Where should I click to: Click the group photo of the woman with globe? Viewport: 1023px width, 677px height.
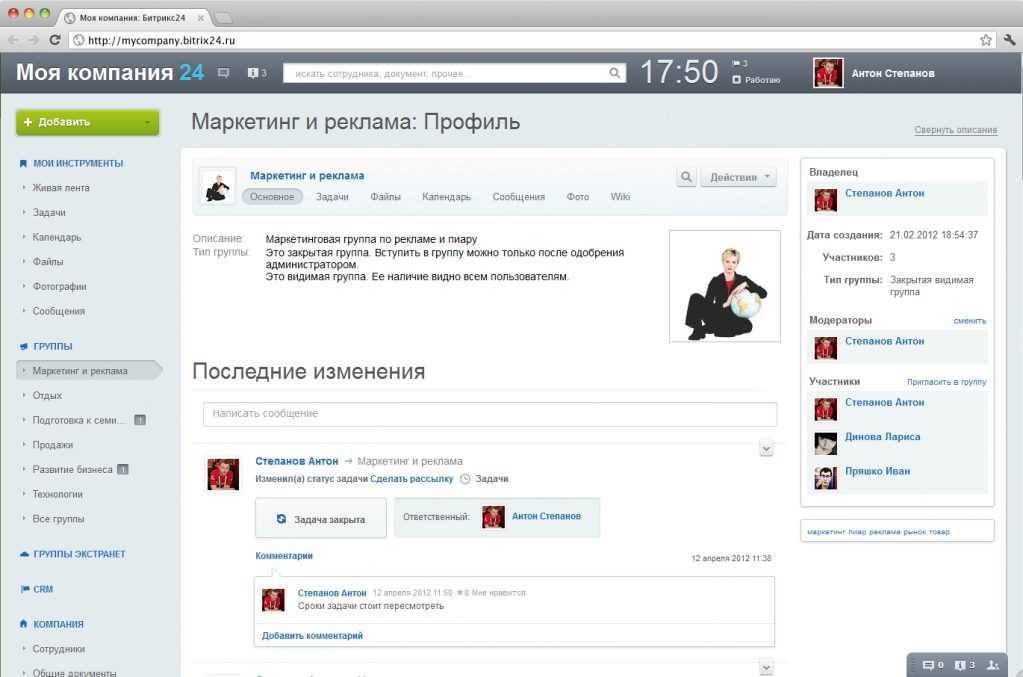(x=724, y=285)
